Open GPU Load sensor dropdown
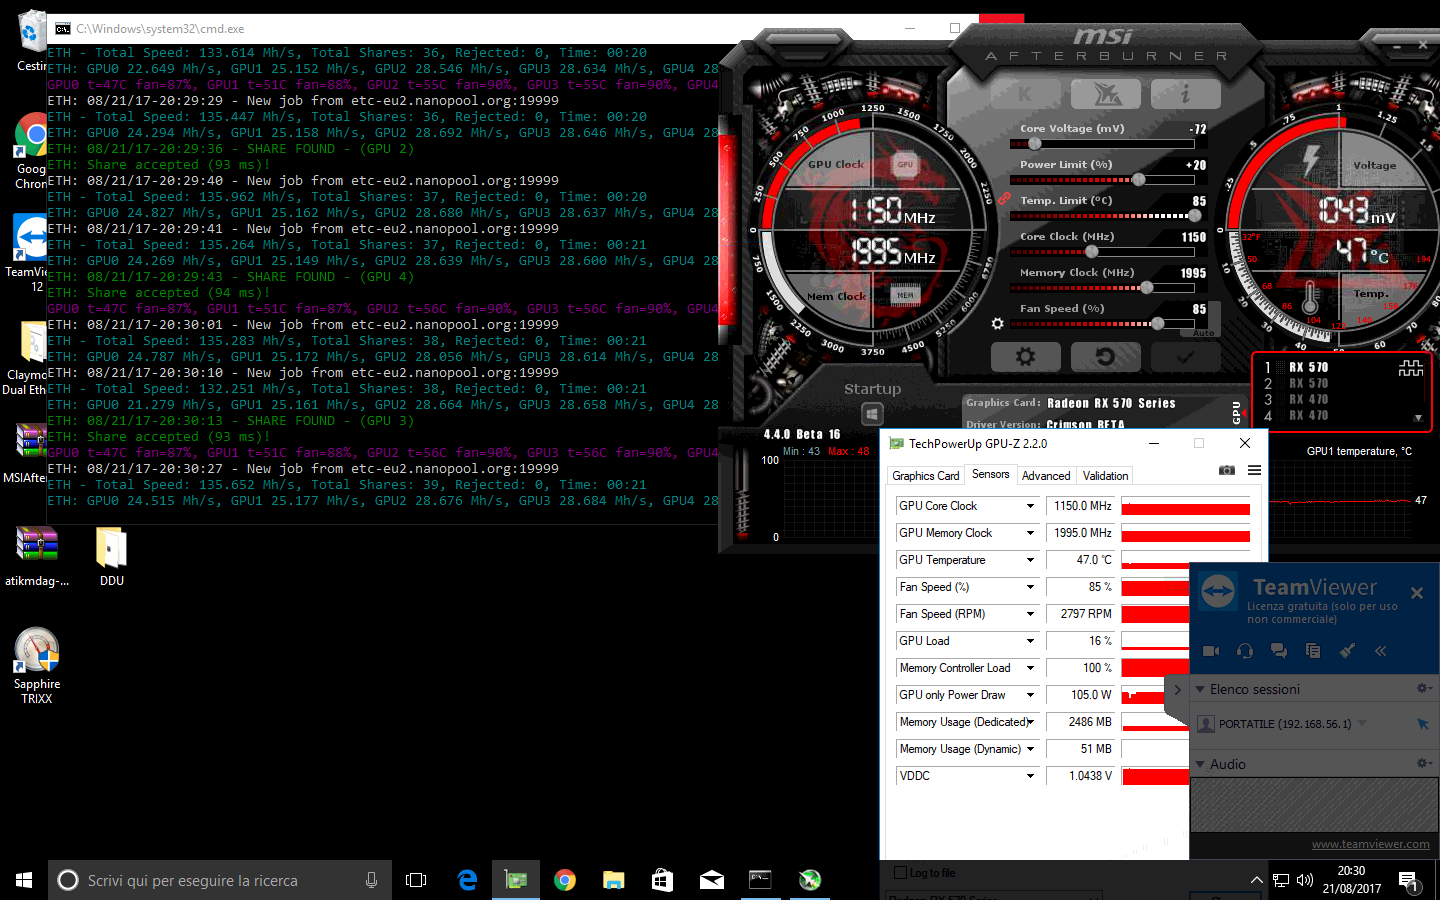 tap(1030, 641)
